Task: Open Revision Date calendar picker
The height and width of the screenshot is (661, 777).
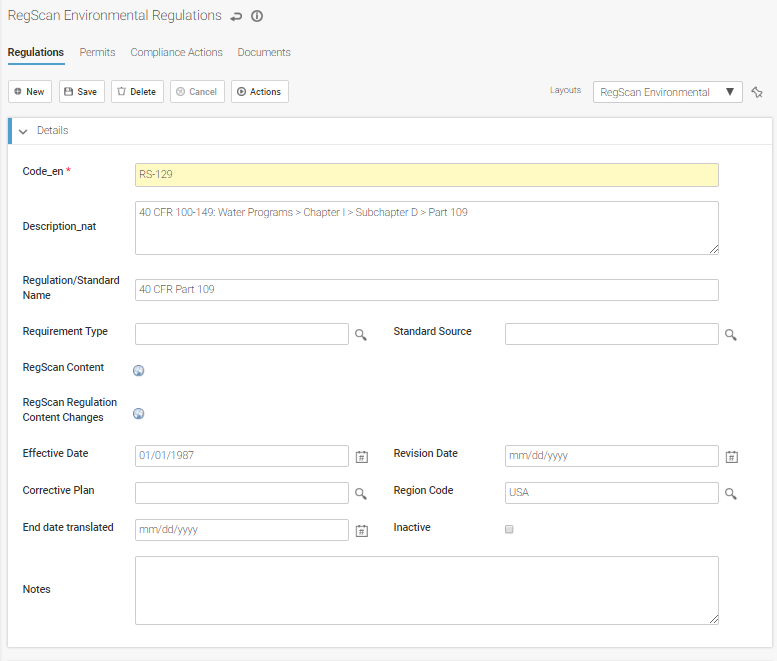Action: click(x=731, y=457)
